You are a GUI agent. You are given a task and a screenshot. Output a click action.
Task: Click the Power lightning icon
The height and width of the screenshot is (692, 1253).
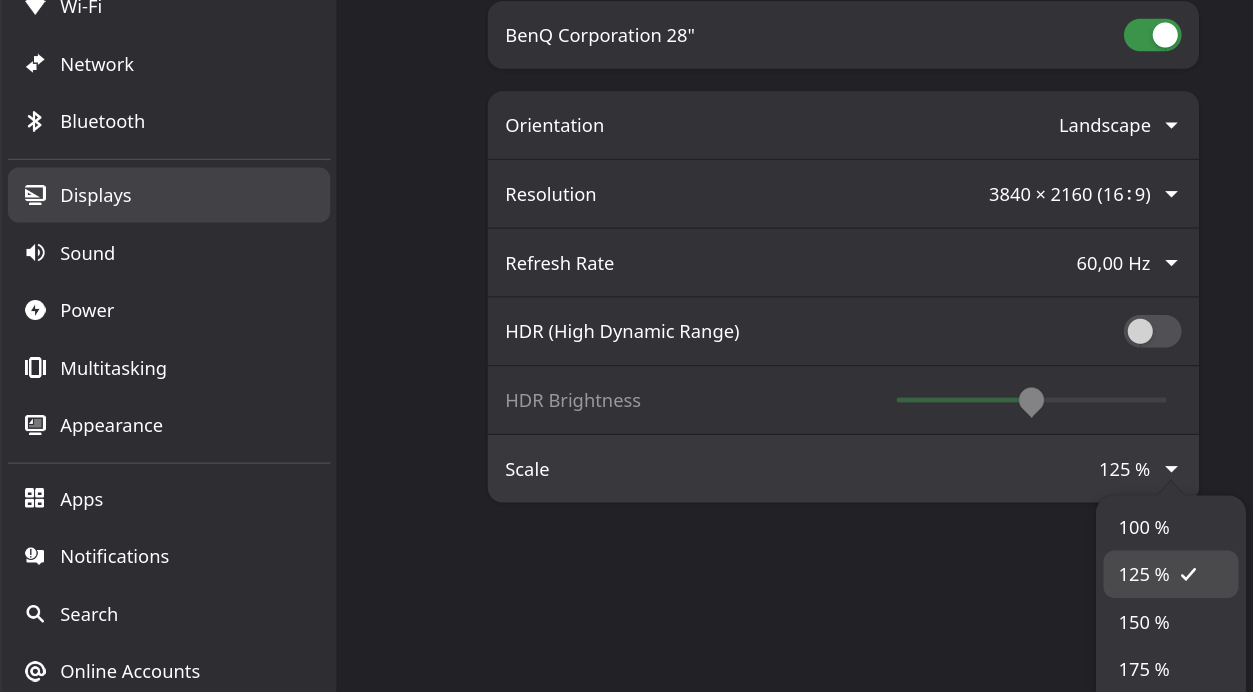click(x=35, y=310)
